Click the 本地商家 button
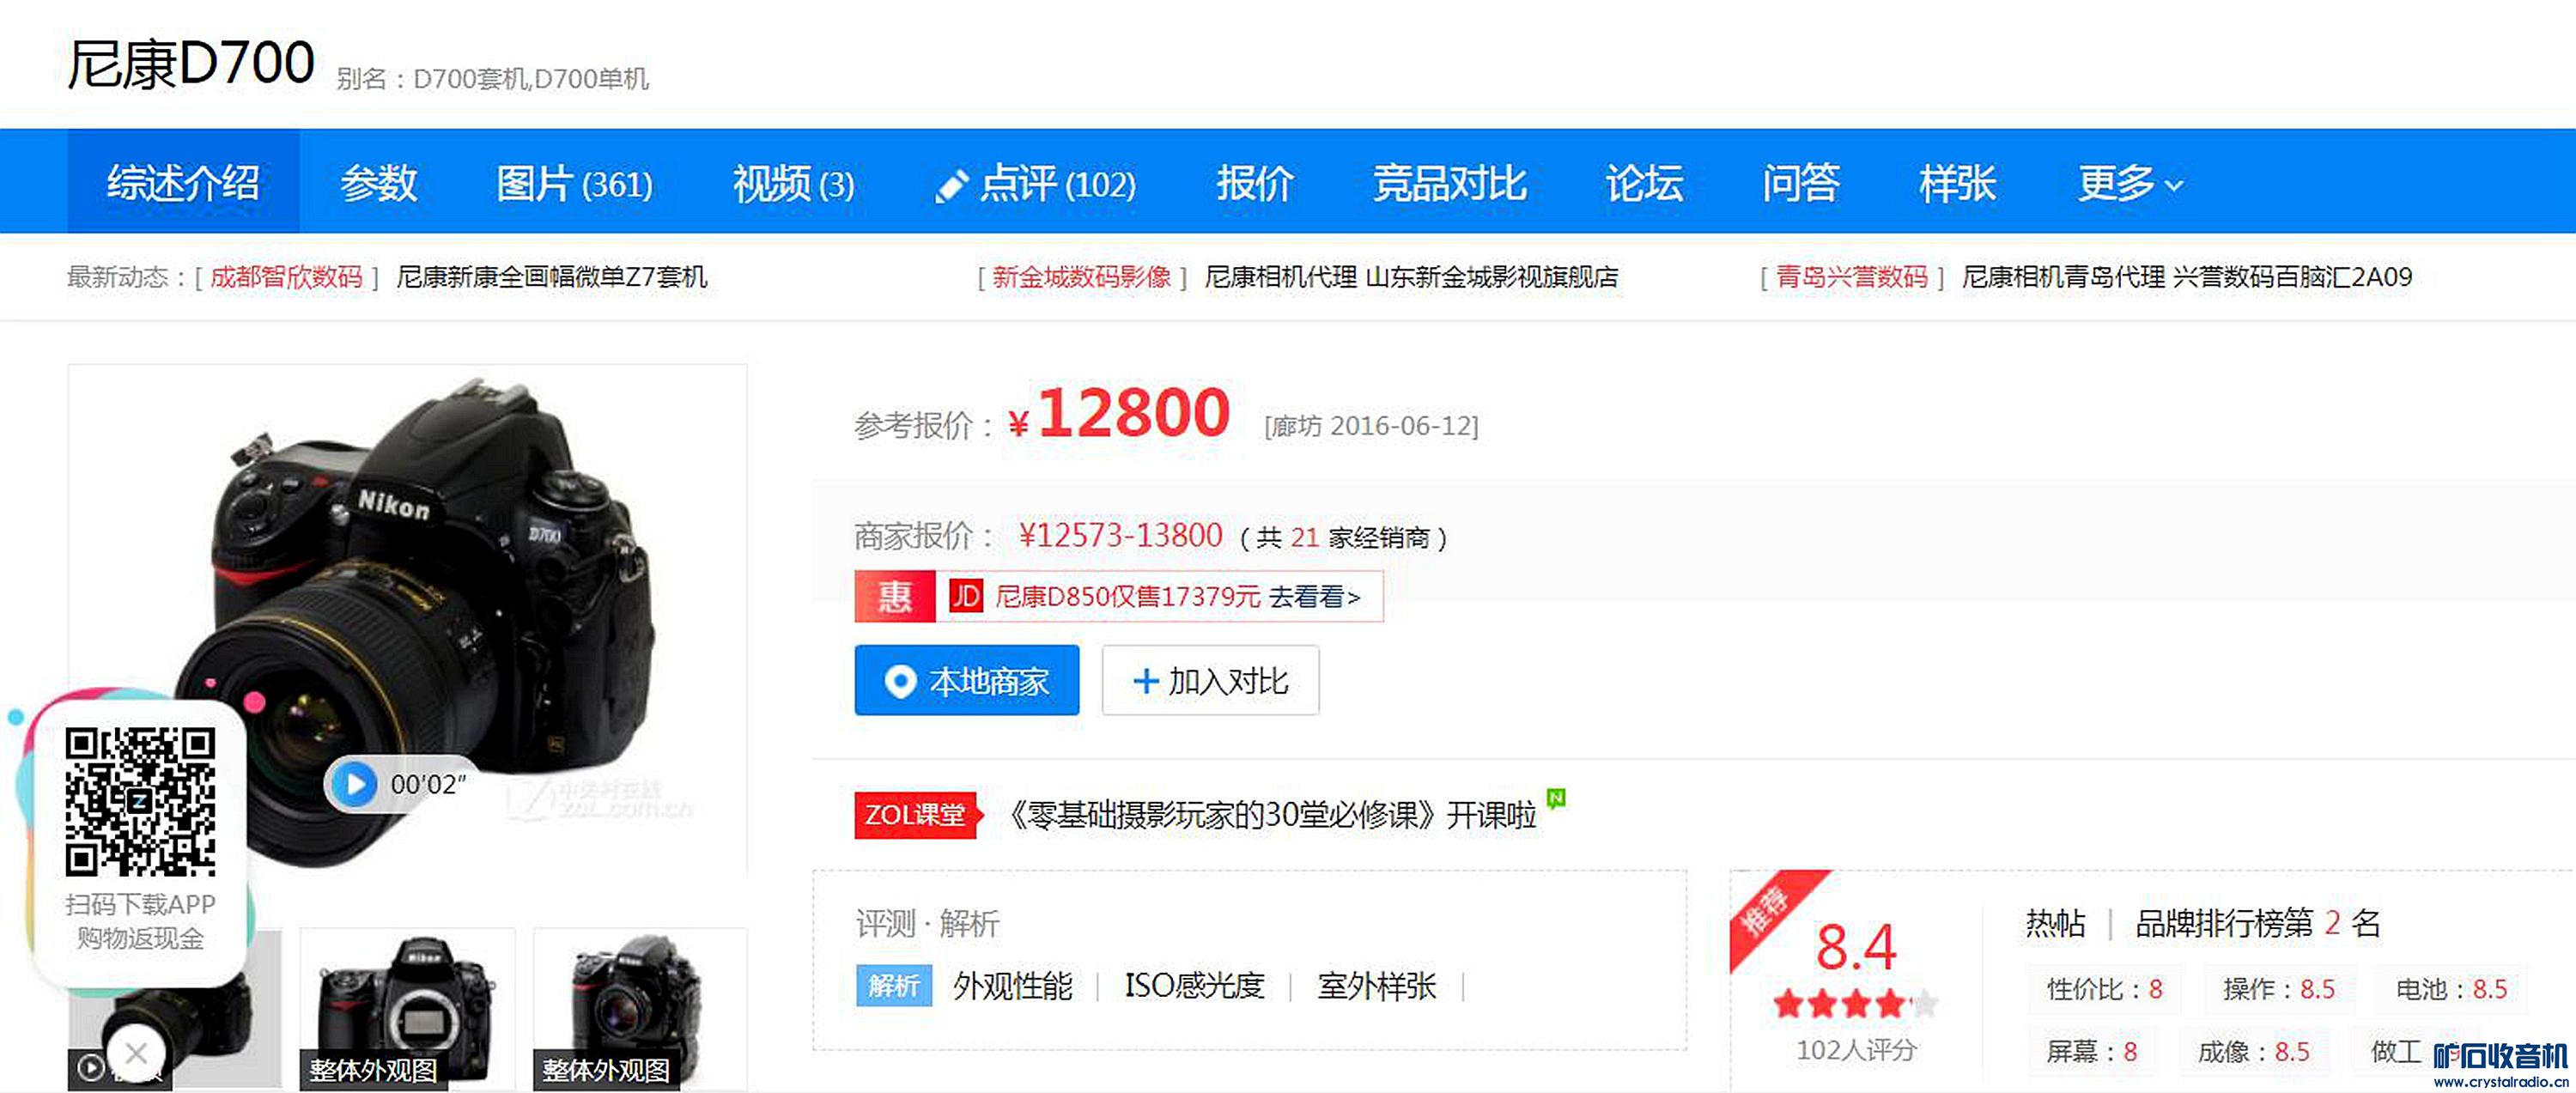Viewport: 2576px width, 1093px height. coord(966,681)
